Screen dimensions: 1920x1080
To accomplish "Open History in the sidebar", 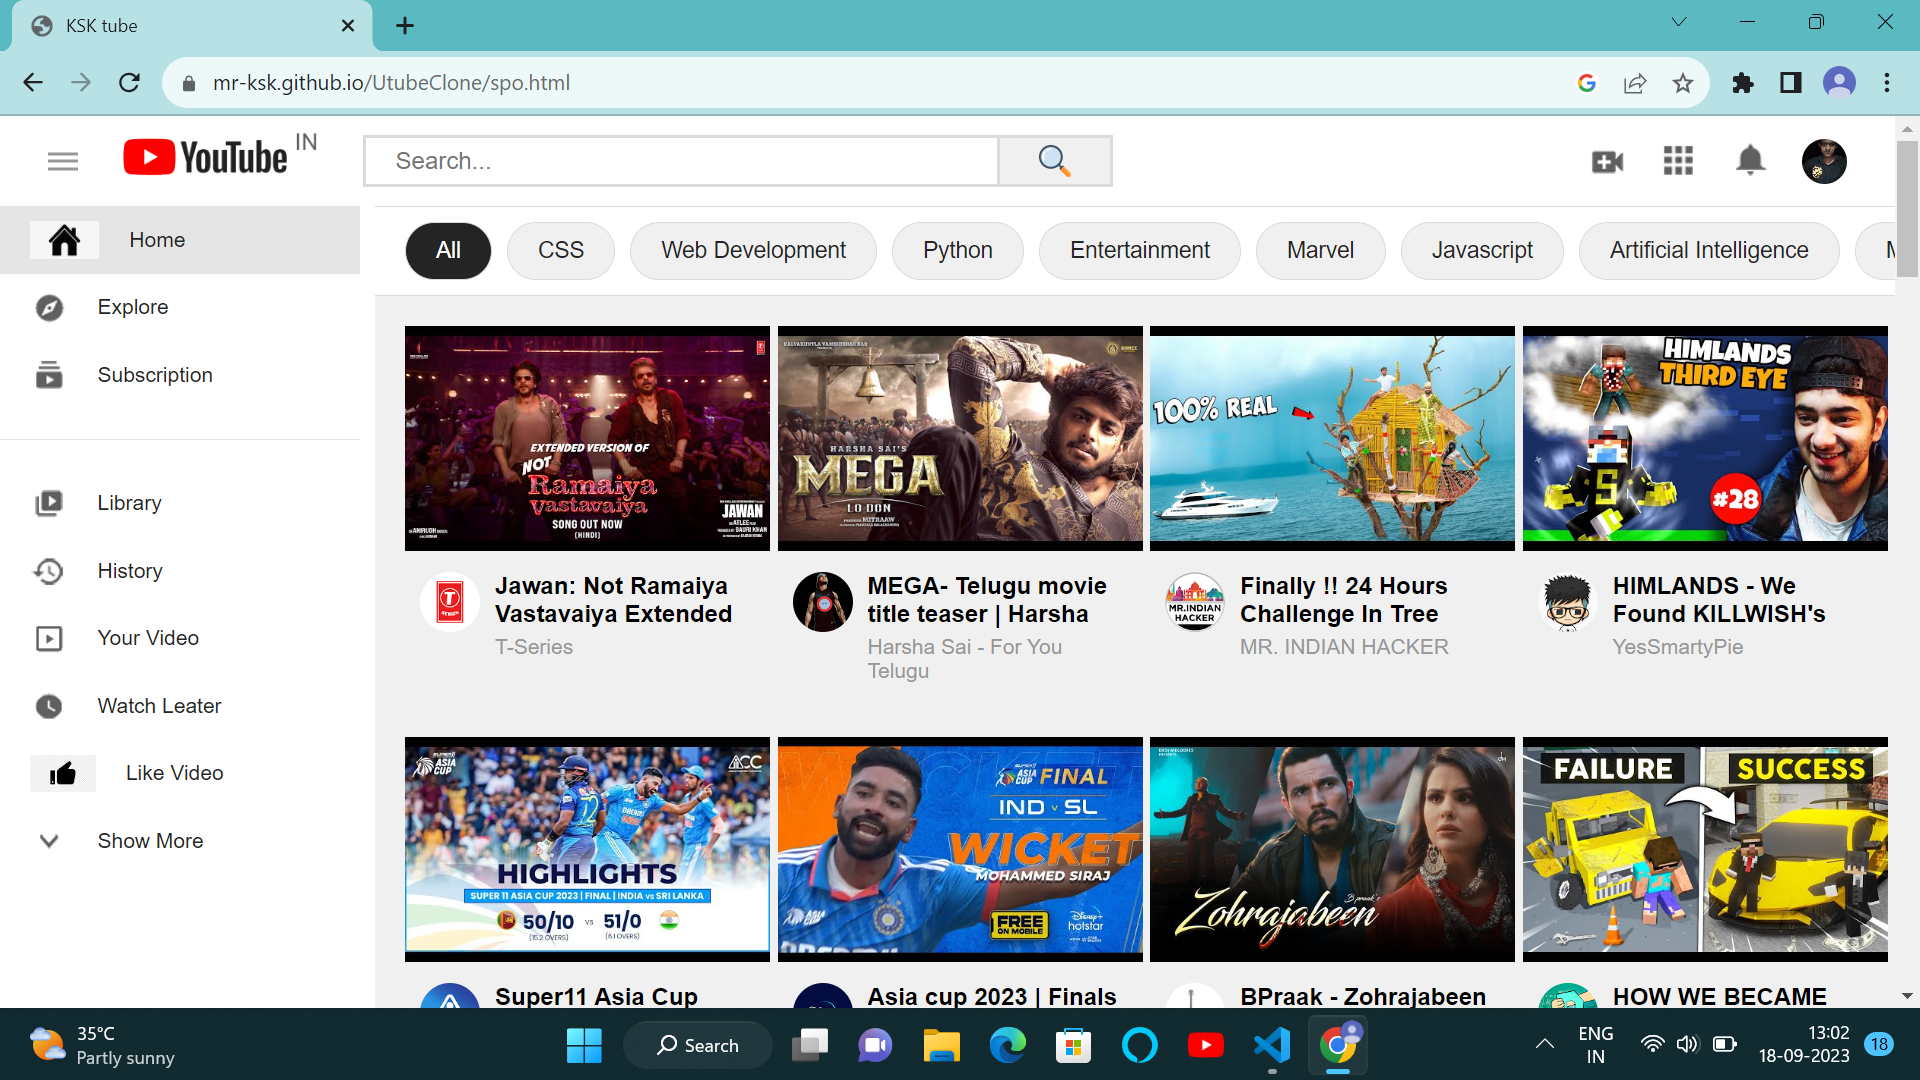I will [x=129, y=570].
